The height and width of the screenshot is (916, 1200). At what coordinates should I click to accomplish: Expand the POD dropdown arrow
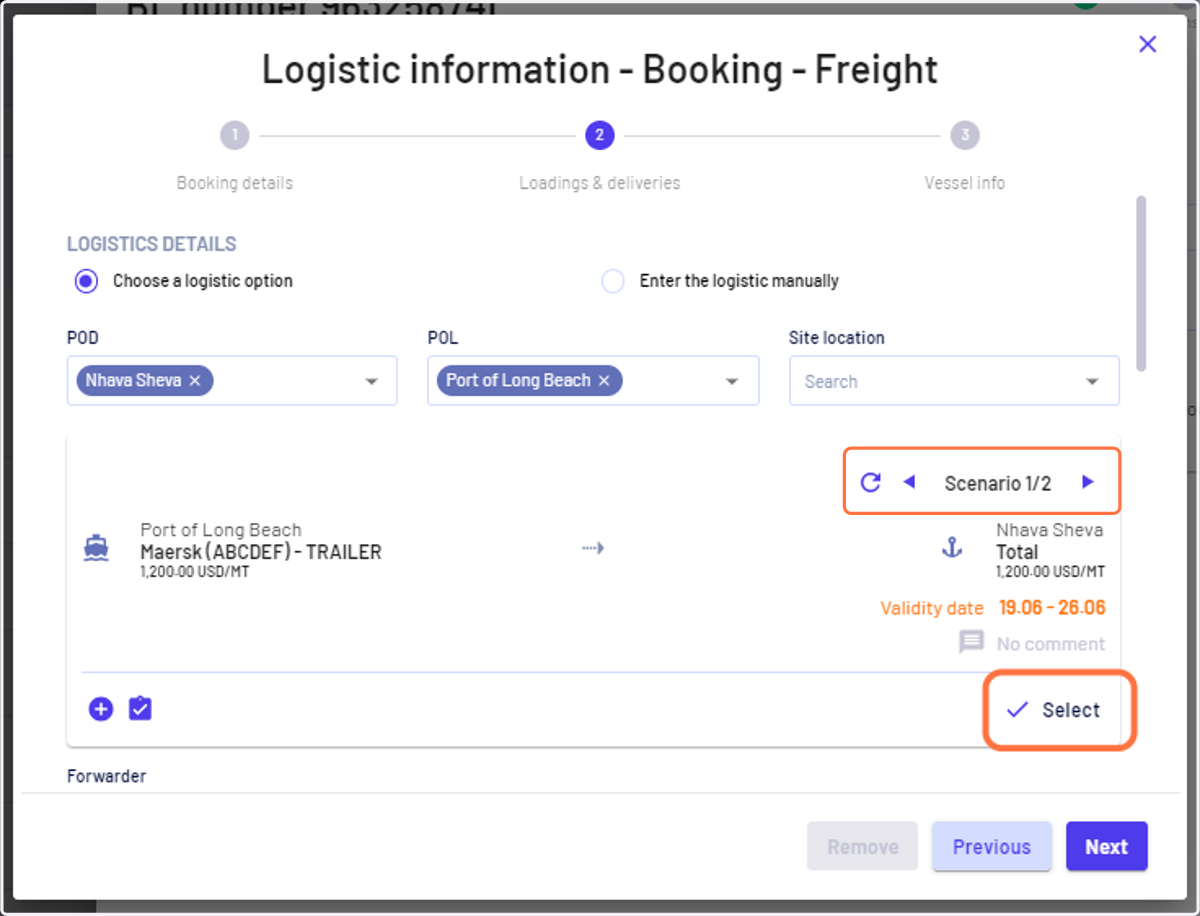(x=372, y=382)
